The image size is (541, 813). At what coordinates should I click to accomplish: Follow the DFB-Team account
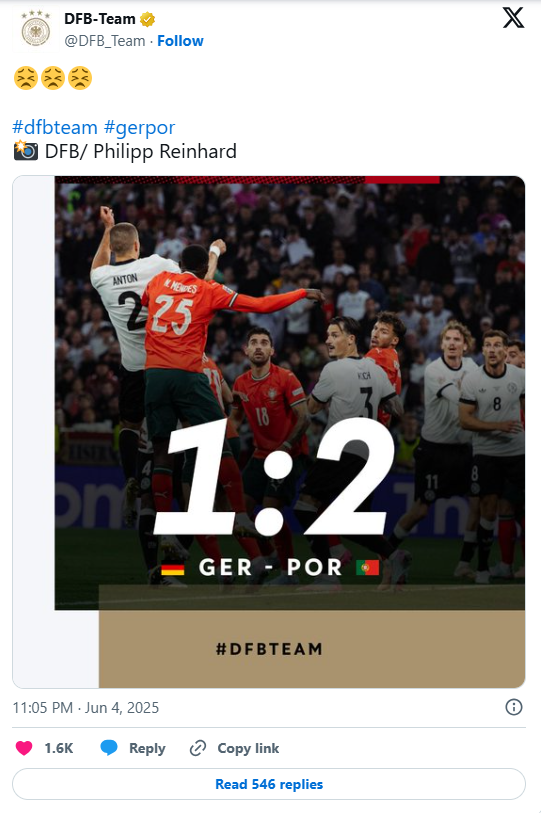(x=180, y=41)
